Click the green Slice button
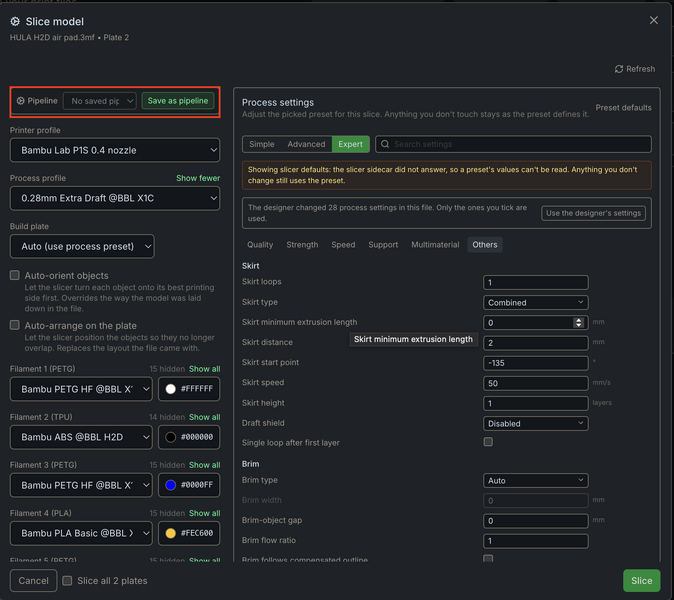 tap(641, 581)
